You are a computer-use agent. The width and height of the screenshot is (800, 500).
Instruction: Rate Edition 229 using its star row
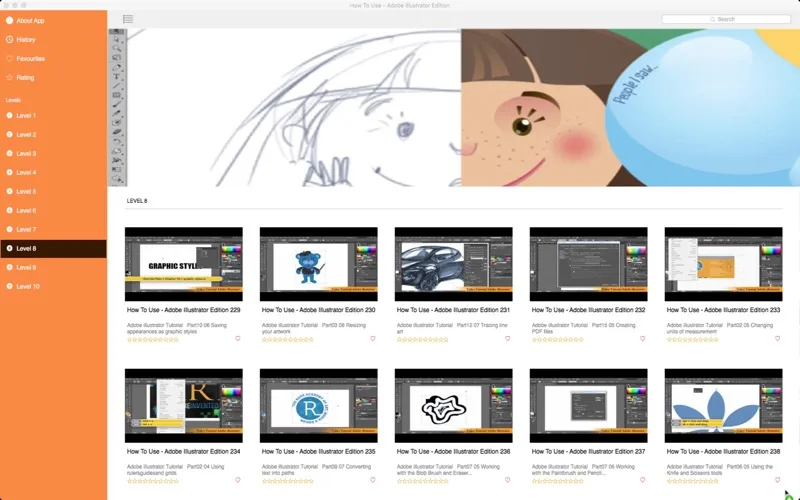(x=153, y=340)
